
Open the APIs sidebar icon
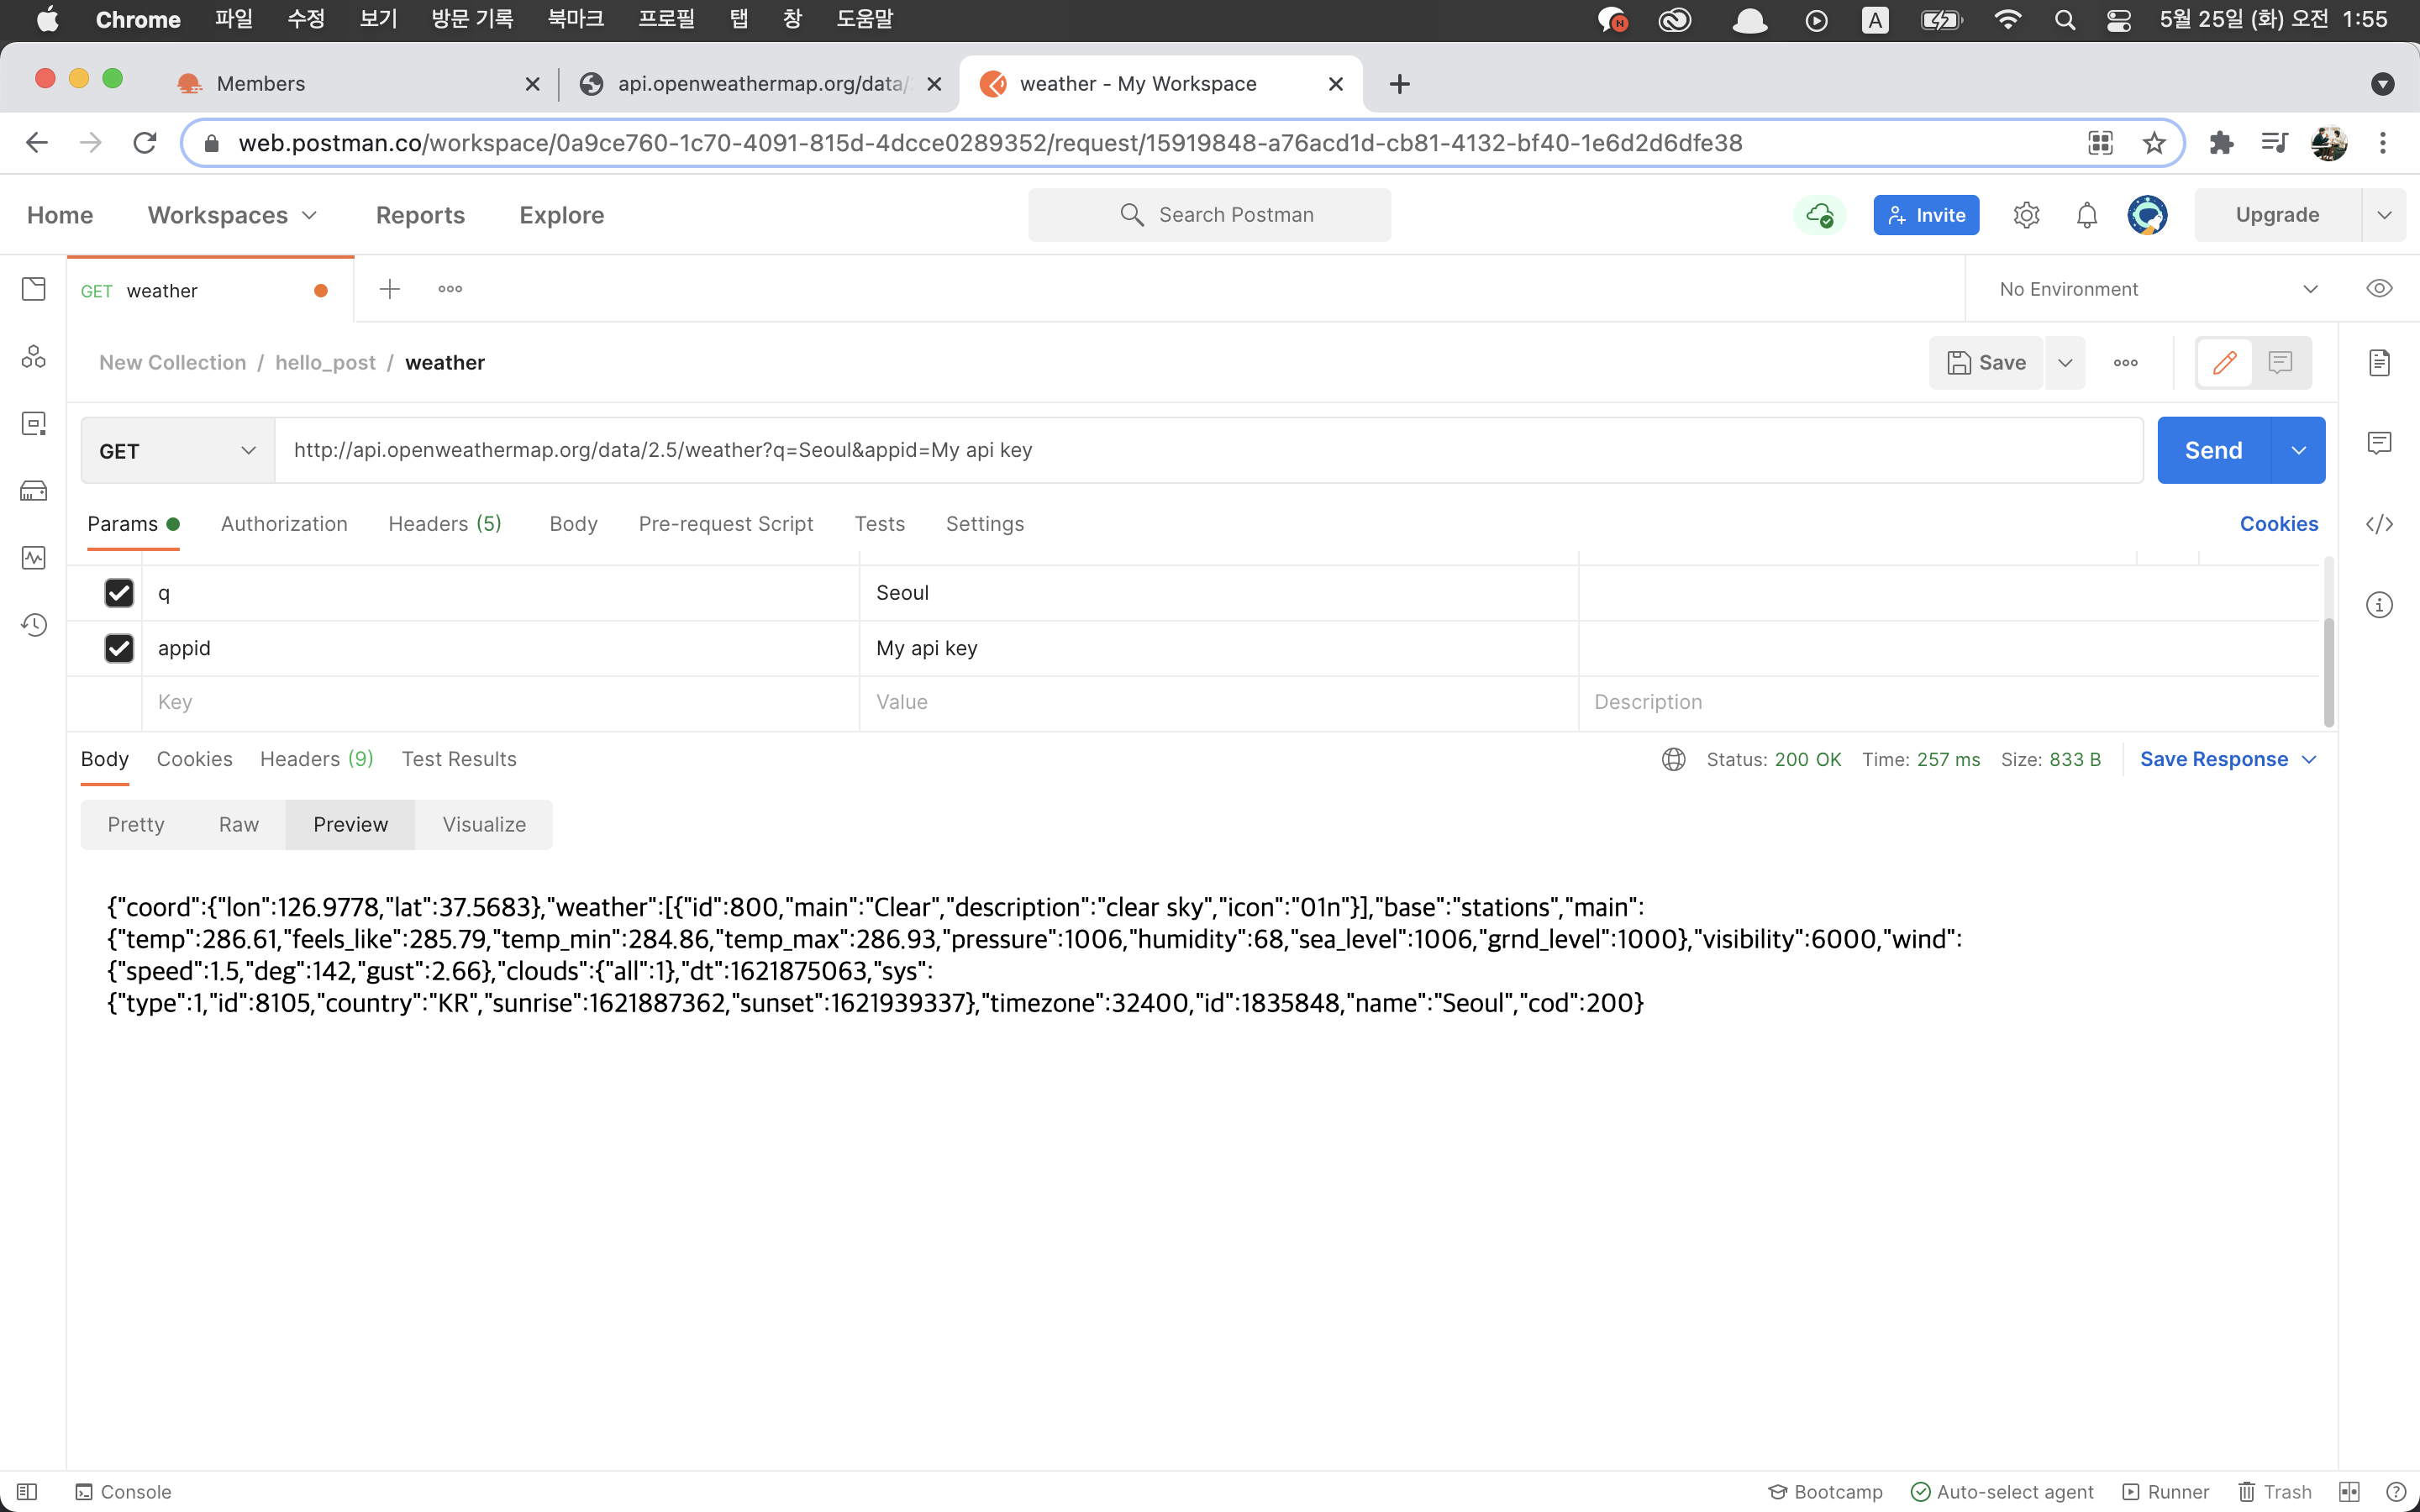click(34, 357)
